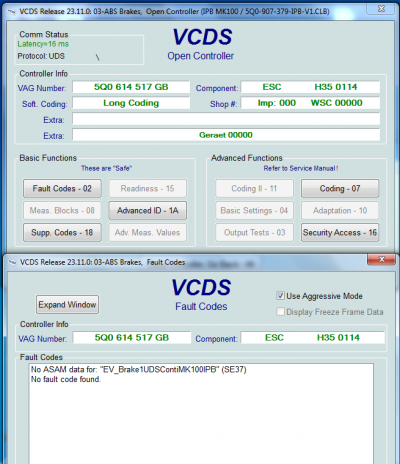
Task: Click Output Tests - 03 button
Action: tap(254, 232)
